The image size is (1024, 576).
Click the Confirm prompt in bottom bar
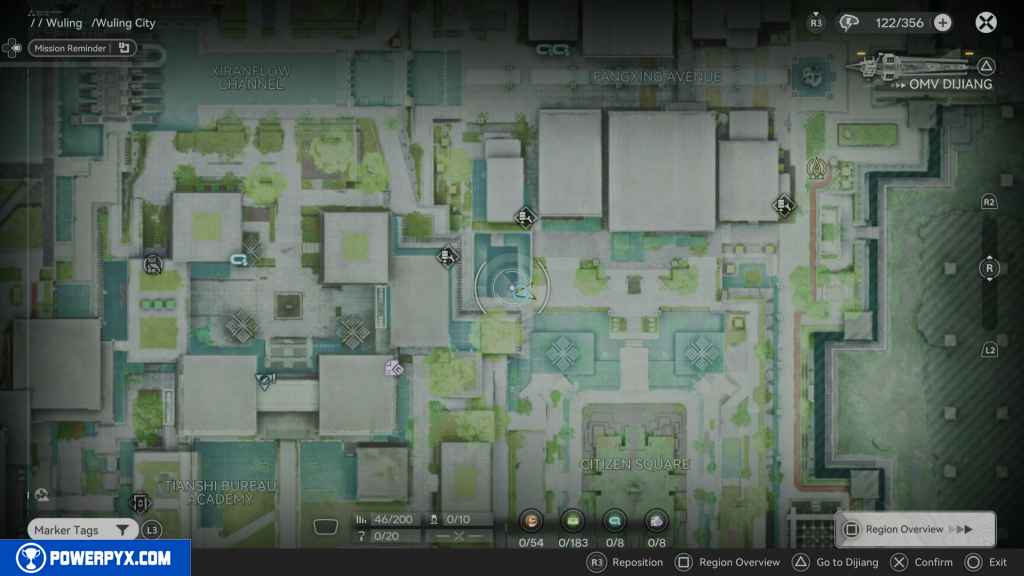pyautogui.click(x=923, y=562)
